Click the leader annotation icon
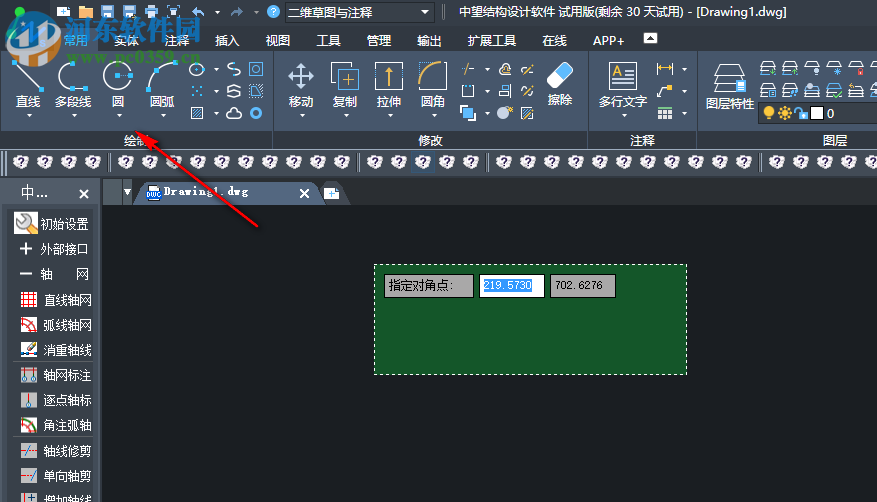Image resolution: width=877 pixels, height=502 pixels. [665, 91]
